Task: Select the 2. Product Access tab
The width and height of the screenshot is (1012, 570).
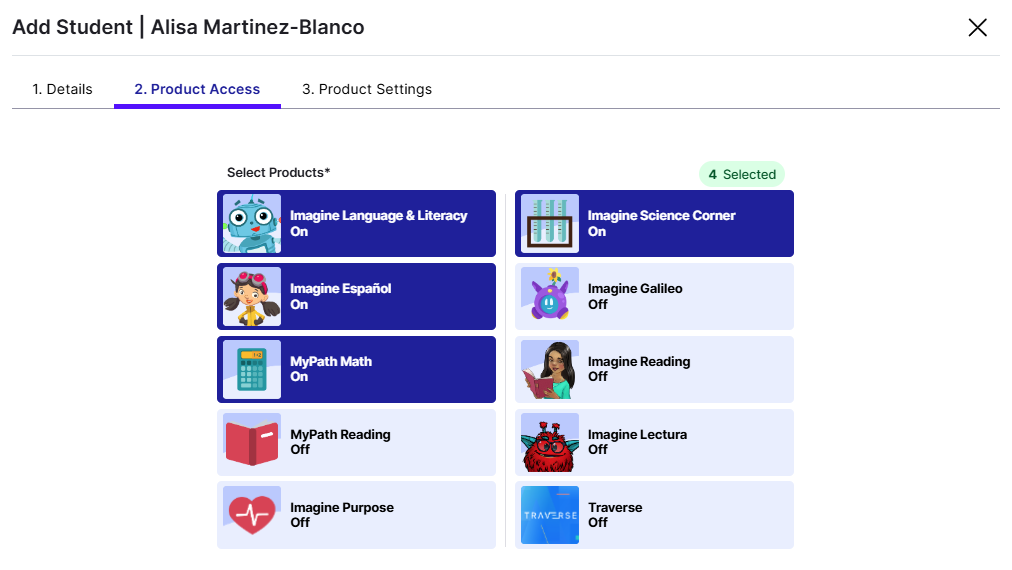Action: tap(197, 89)
